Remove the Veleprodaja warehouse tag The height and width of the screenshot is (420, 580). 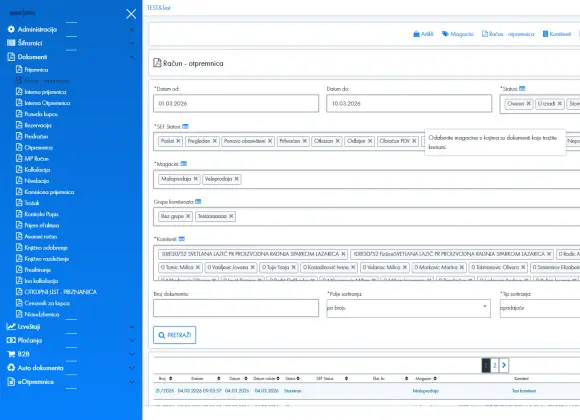(x=236, y=179)
